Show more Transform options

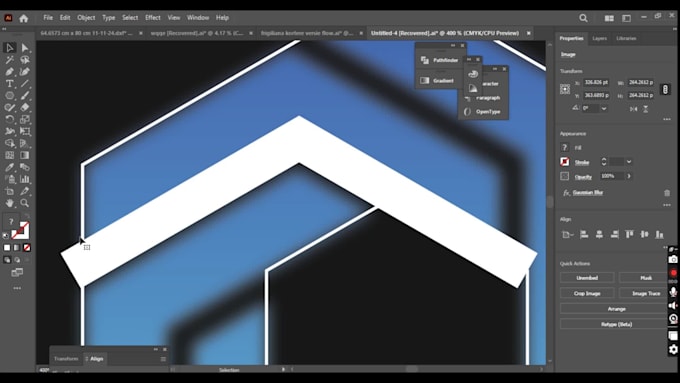667,119
